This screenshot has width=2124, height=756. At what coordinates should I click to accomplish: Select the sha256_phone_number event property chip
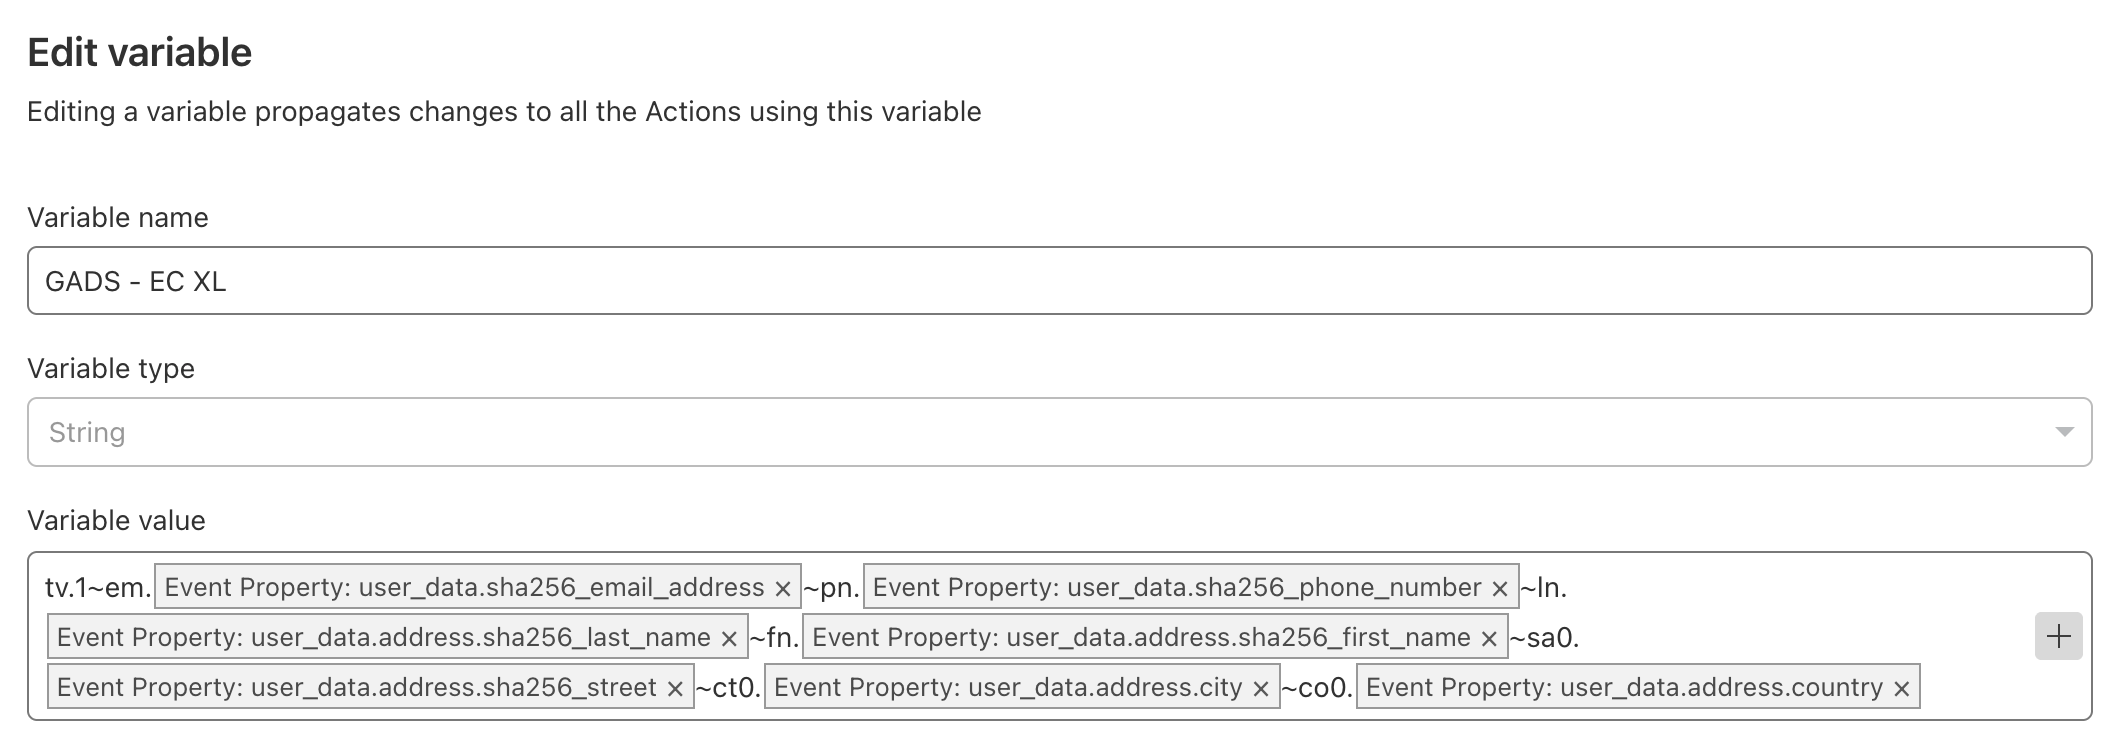point(1176,588)
